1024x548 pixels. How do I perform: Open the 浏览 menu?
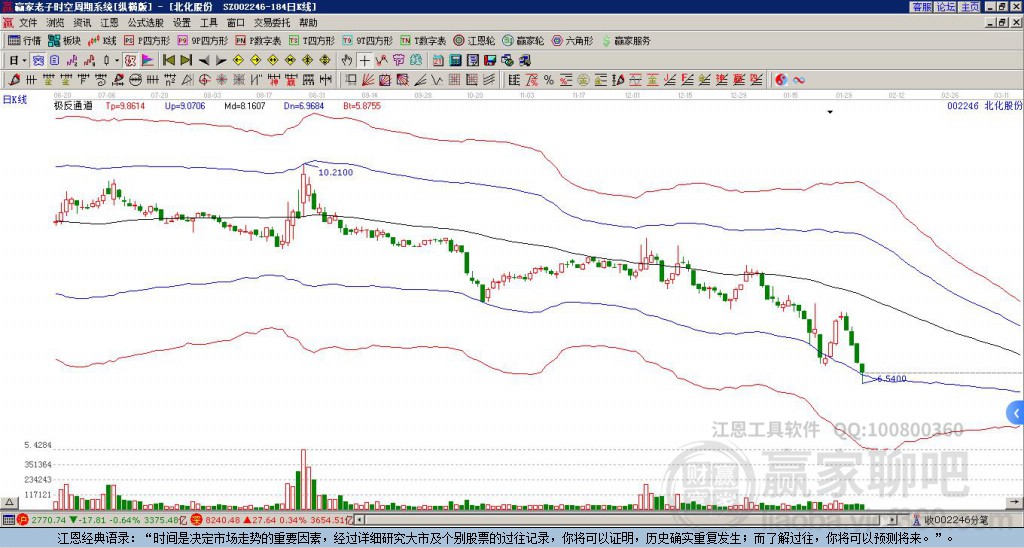pos(56,23)
